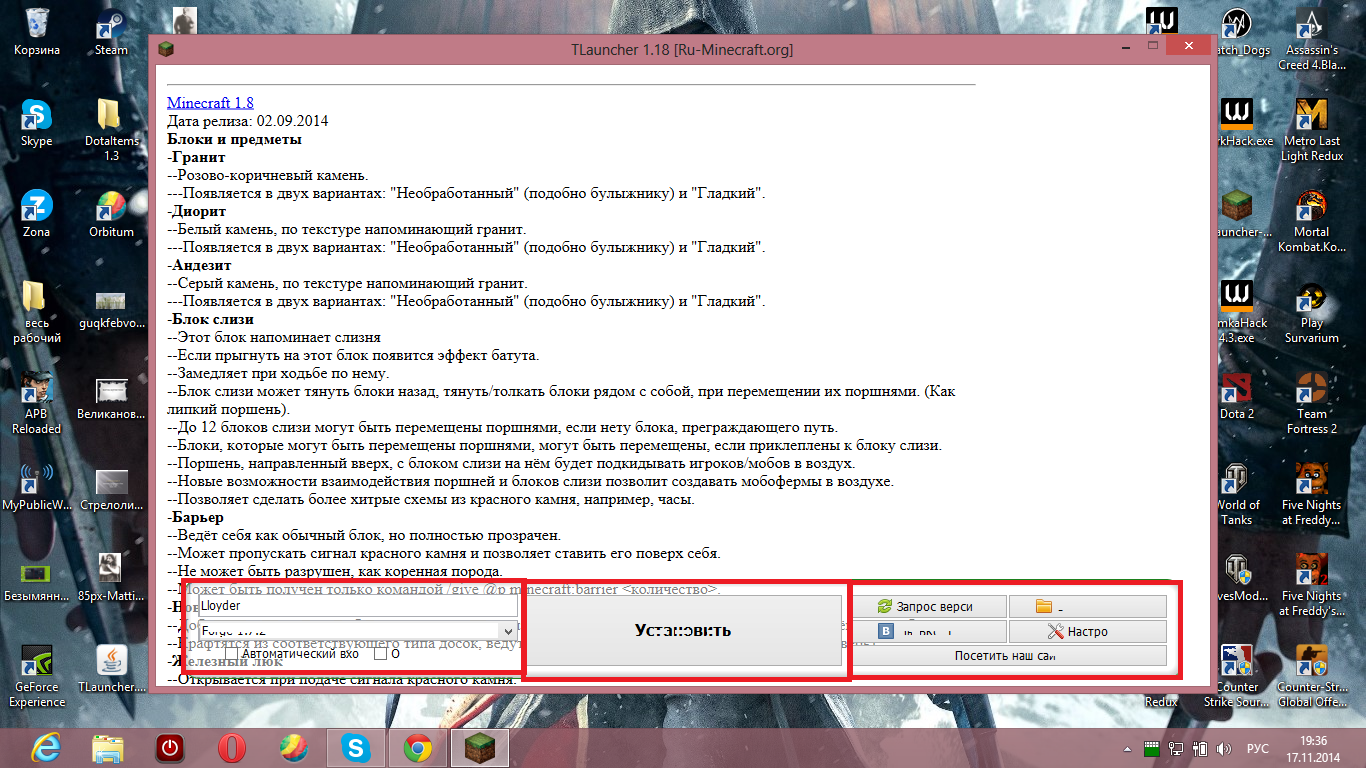This screenshot has width=1366, height=768.
Task: Select the Play Survarium shortcut
Action: [x=1312, y=312]
